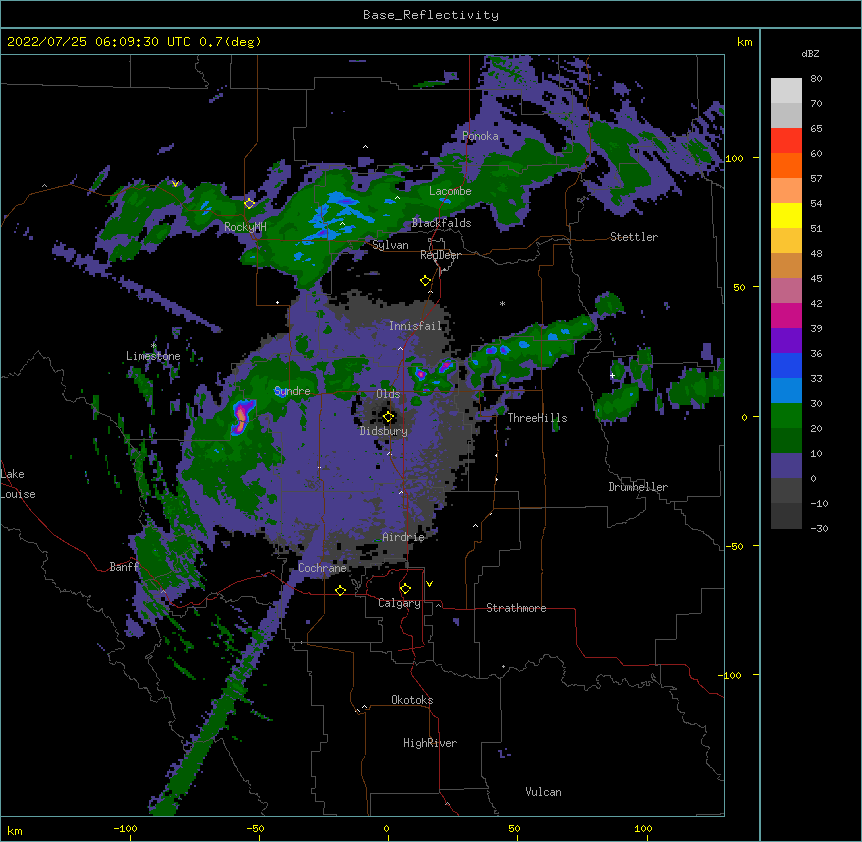Click the white plus marker north of Drumheller

click(612, 375)
